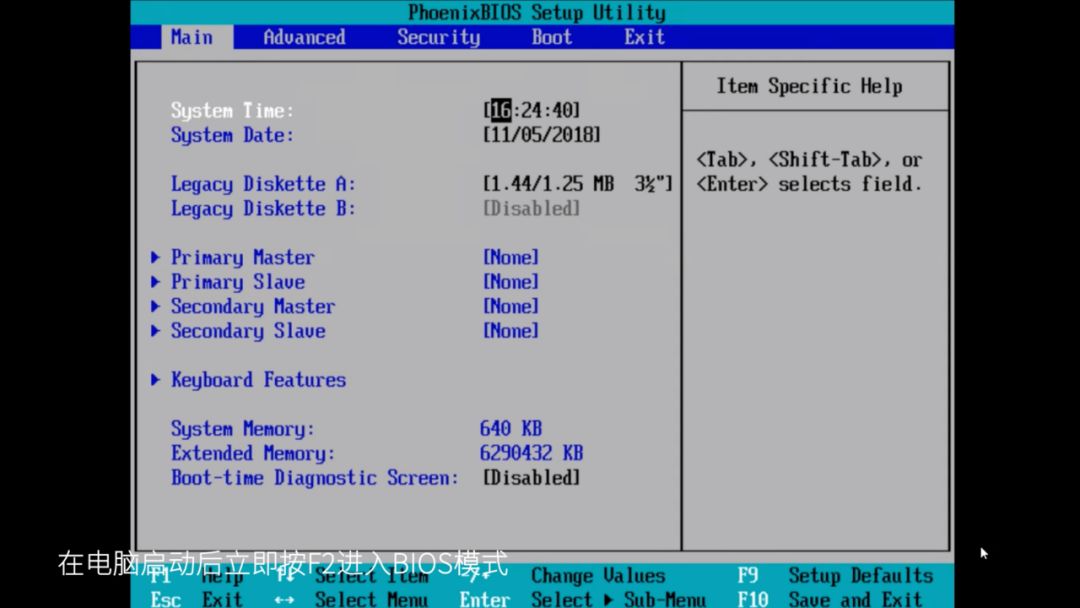Expand the Primary Master arrow
The width and height of the screenshot is (1080, 608).
click(156, 258)
